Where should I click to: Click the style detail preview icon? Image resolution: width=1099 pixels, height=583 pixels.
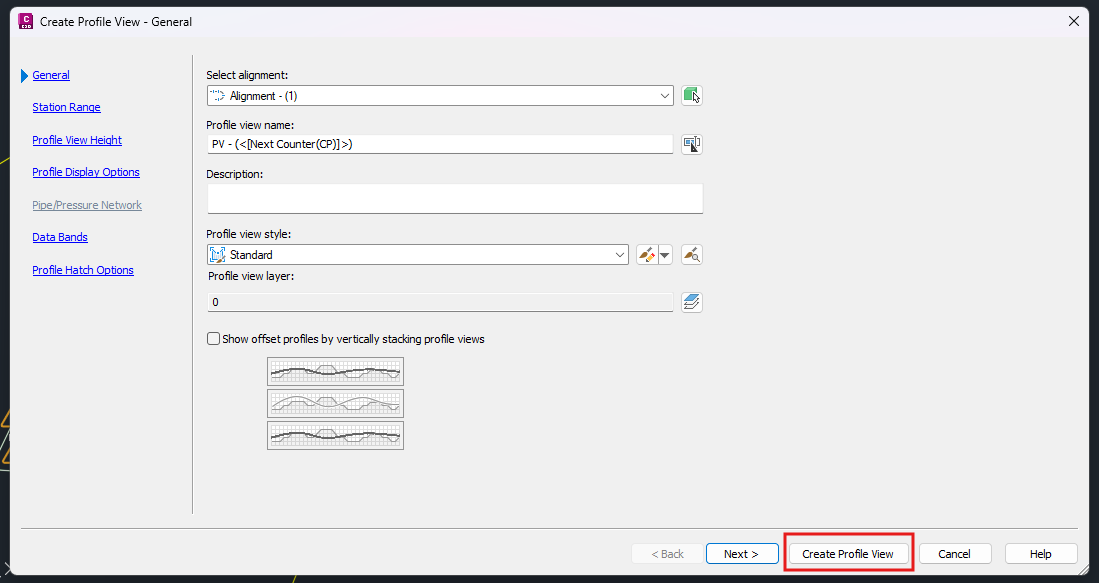point(692,255)
